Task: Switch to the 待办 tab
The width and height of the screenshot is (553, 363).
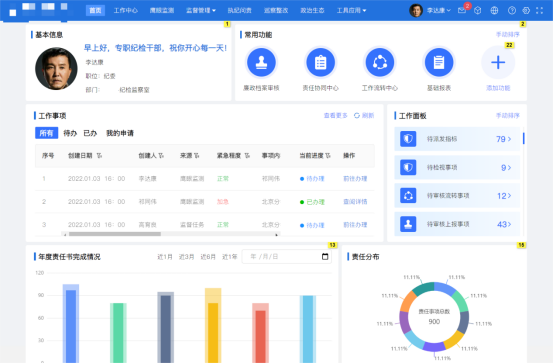Action: [70, 133]
